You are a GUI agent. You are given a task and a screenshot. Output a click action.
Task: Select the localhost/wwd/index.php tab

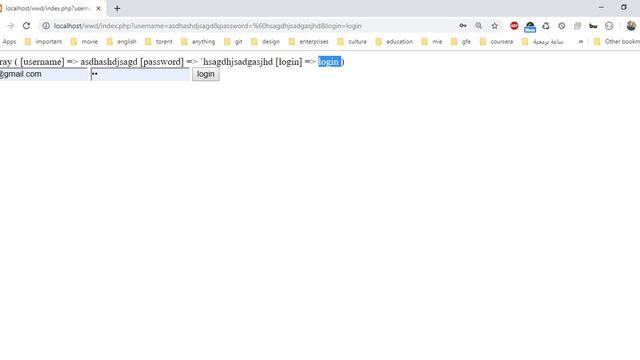pos(49,8)
